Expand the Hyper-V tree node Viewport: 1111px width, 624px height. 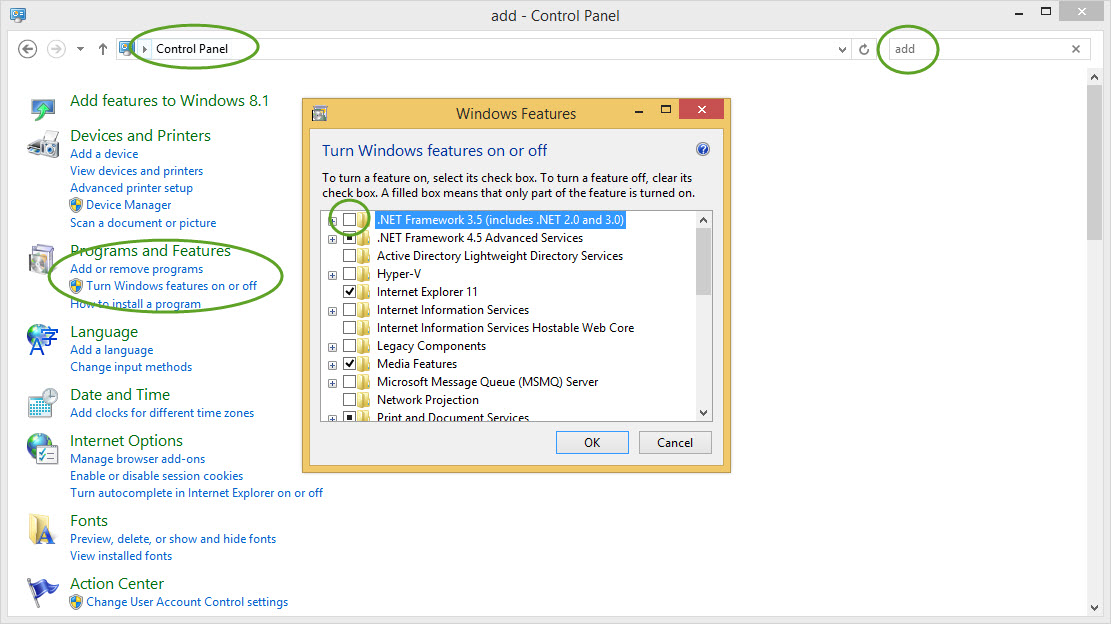tap(332, 273)
